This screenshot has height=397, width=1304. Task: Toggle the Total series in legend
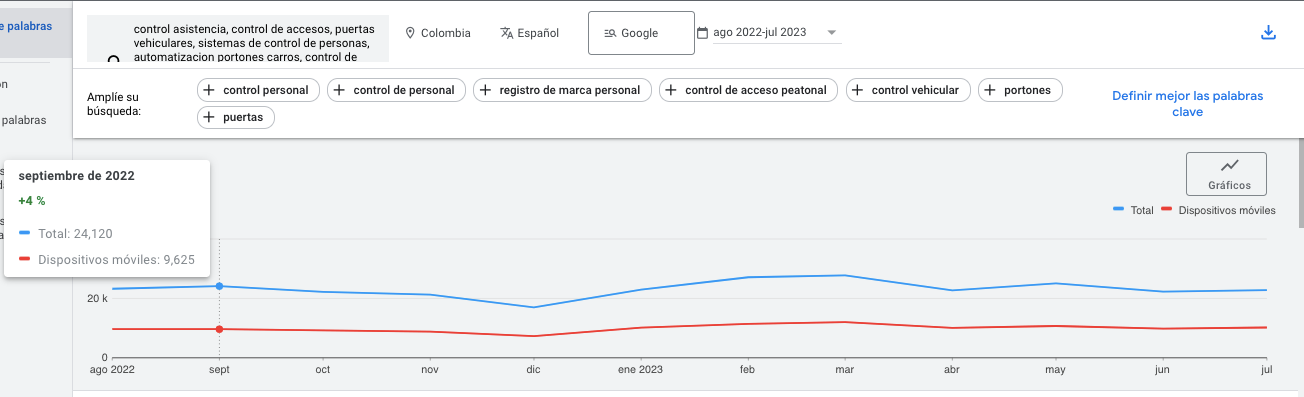point(1133,211)
